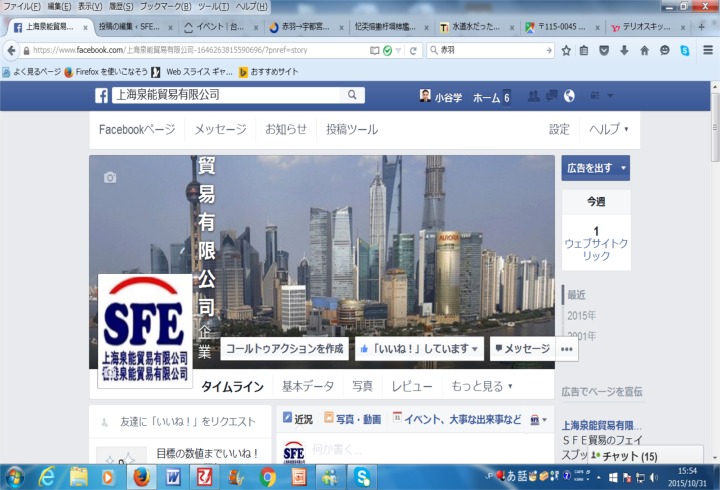Open the posting identity selector in composer
The height and width of the screenshot is (490, 720).
tap(538, 419)
